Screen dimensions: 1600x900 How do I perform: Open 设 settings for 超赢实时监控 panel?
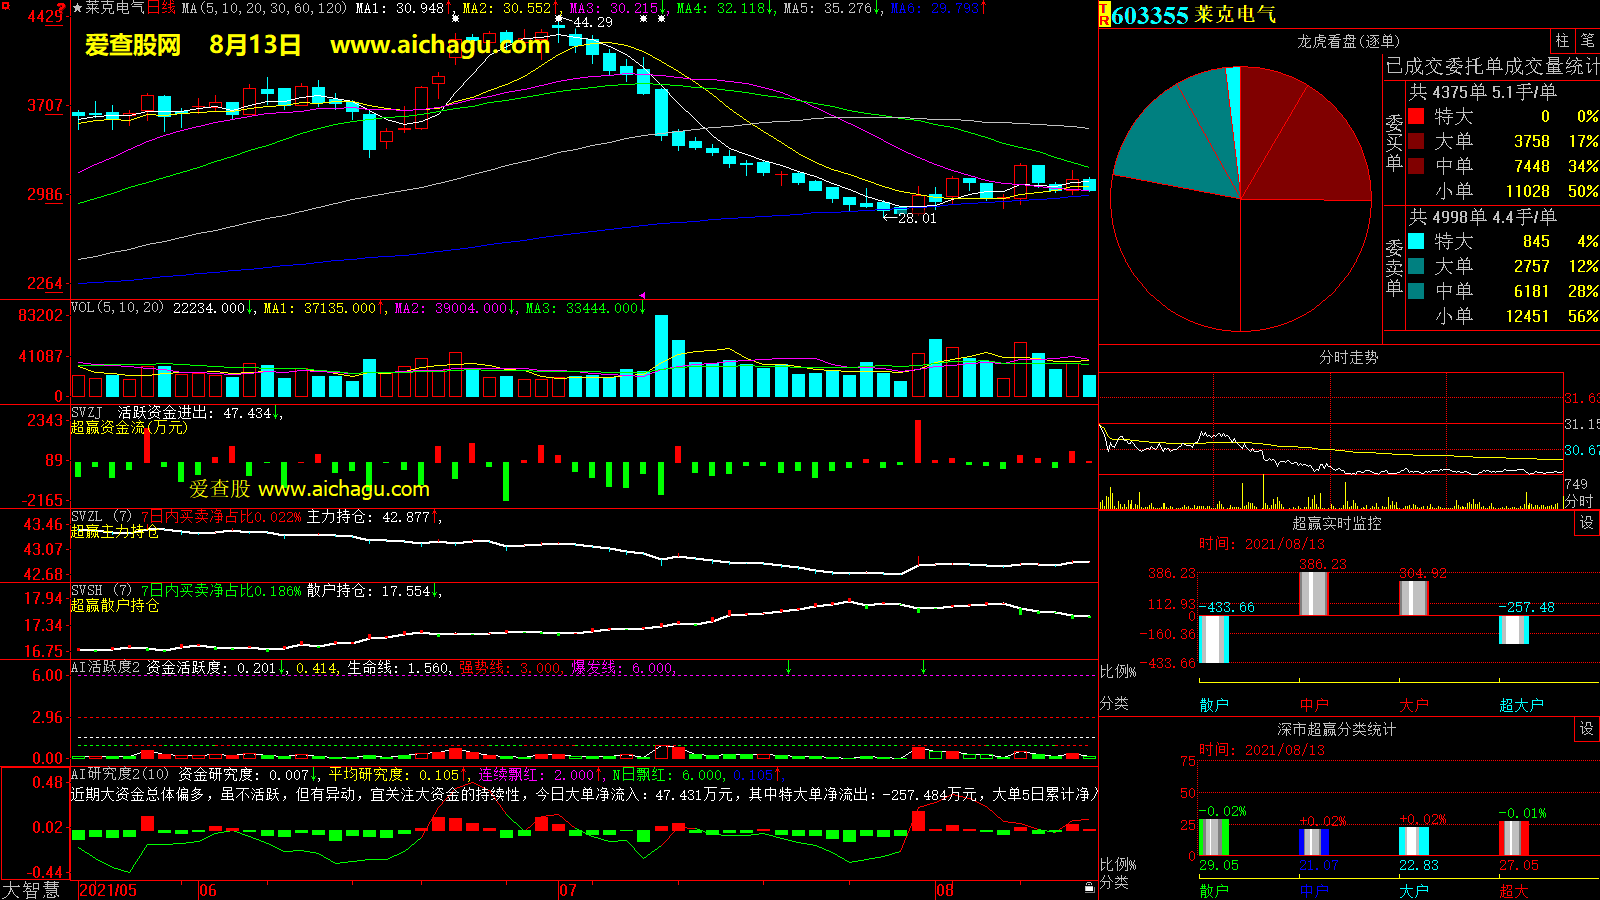pyautogui.click(x=1586, y=523)
